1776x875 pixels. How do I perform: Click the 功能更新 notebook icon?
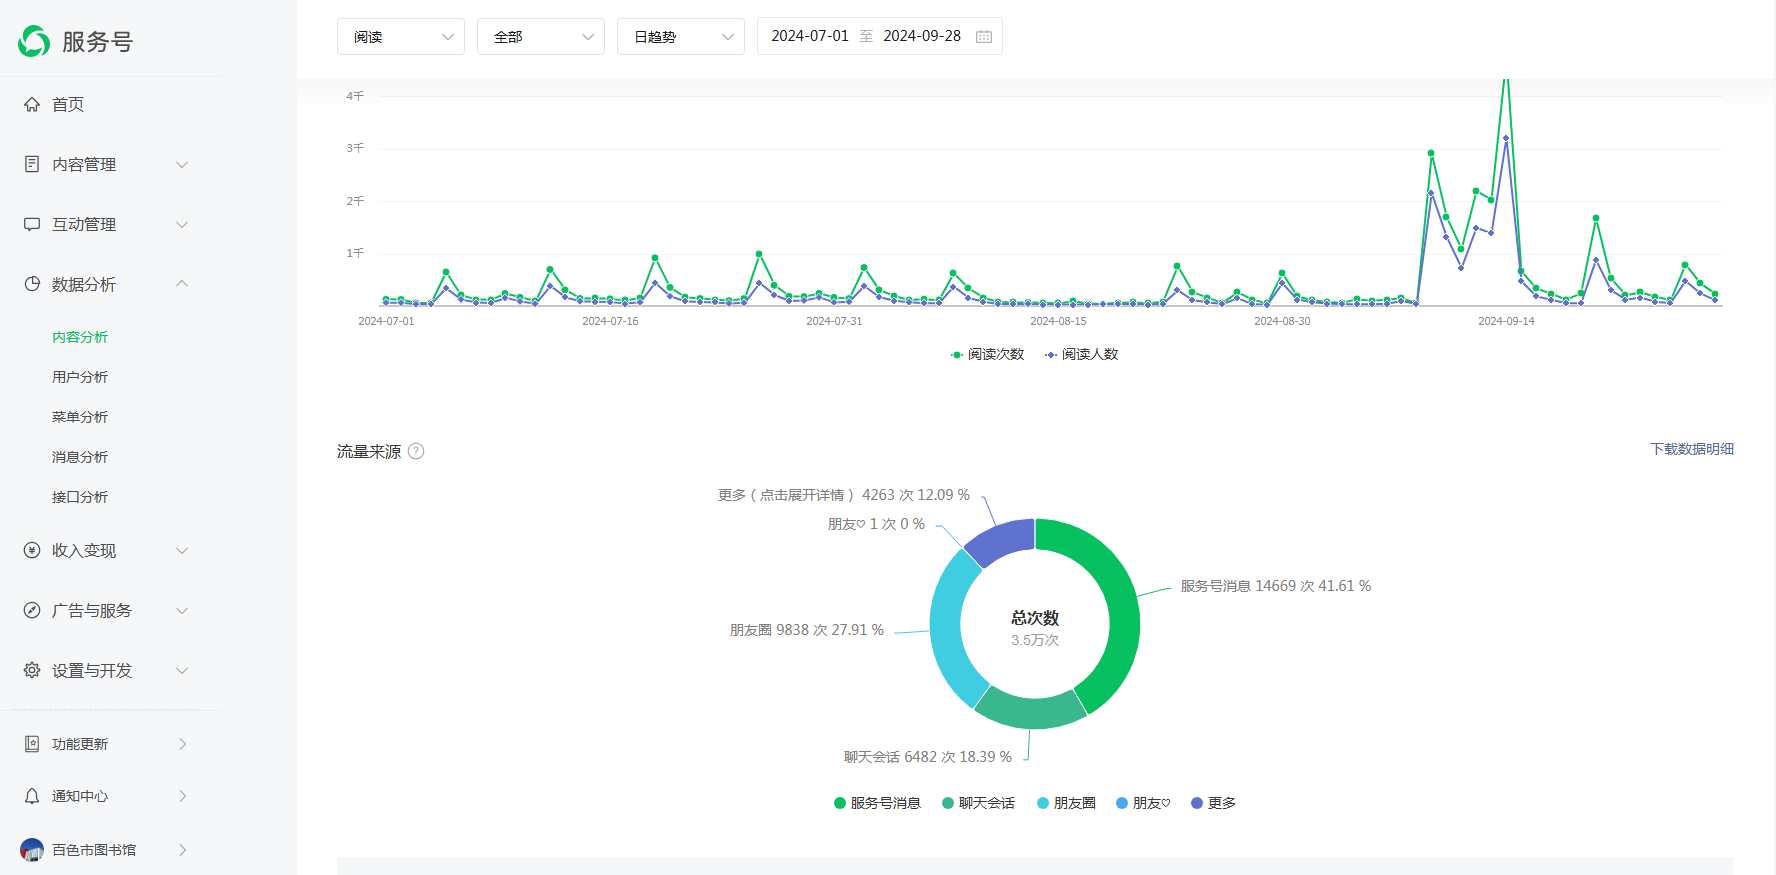32,744
